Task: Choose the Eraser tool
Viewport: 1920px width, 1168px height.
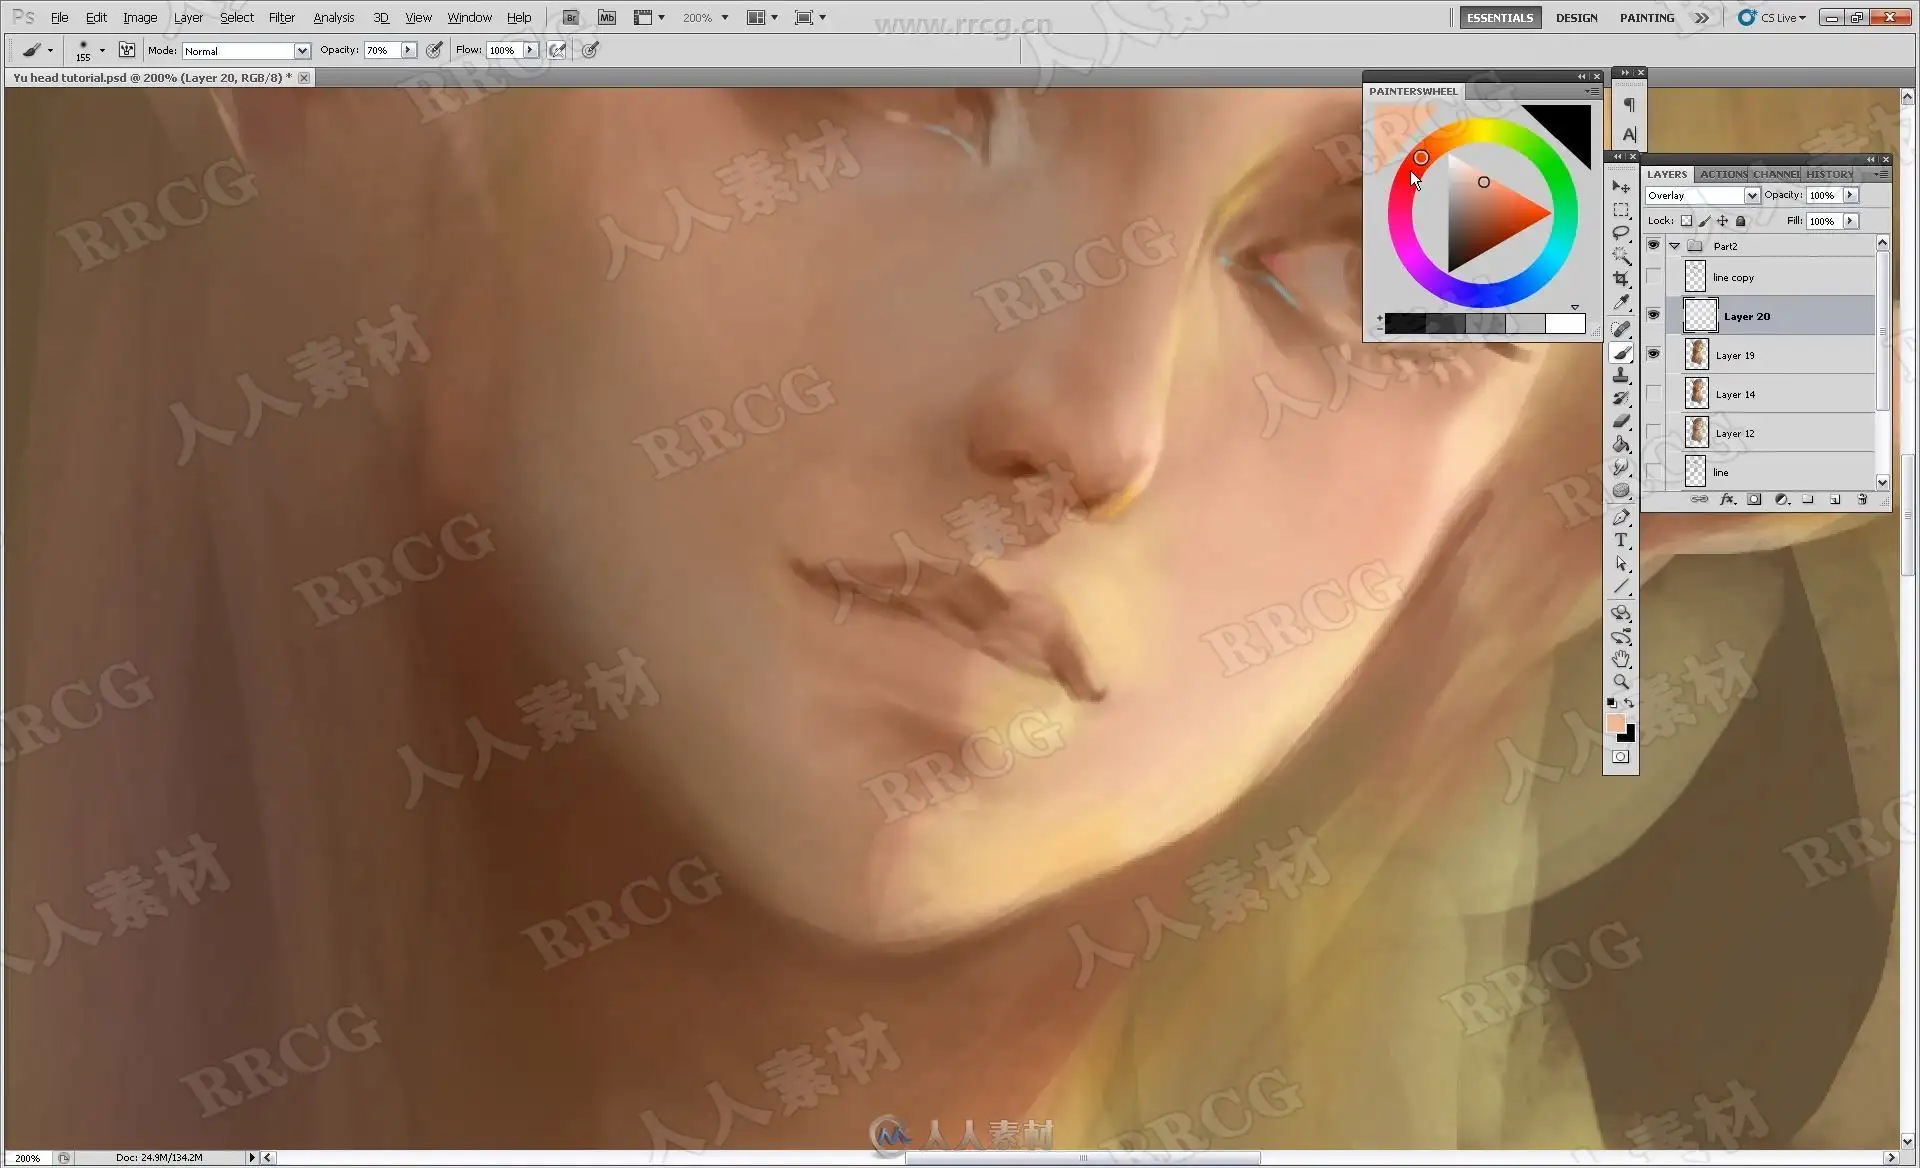Action: click(1621, 421)
